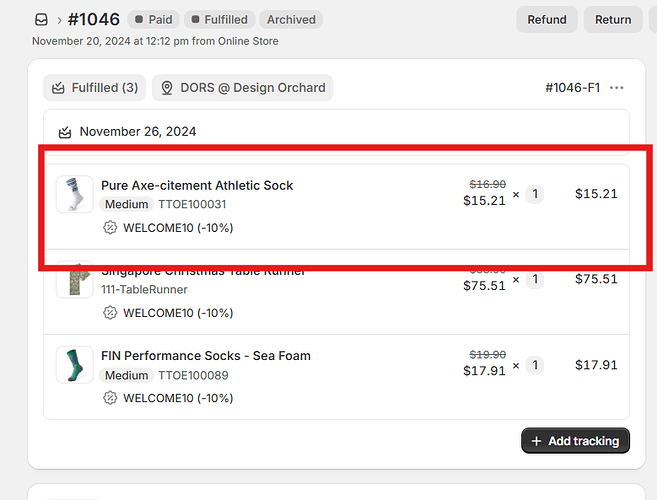Click the Fulfilled (3) status badge
The height and width of the screenshot is (500, 657).
[x=95, y=88]
